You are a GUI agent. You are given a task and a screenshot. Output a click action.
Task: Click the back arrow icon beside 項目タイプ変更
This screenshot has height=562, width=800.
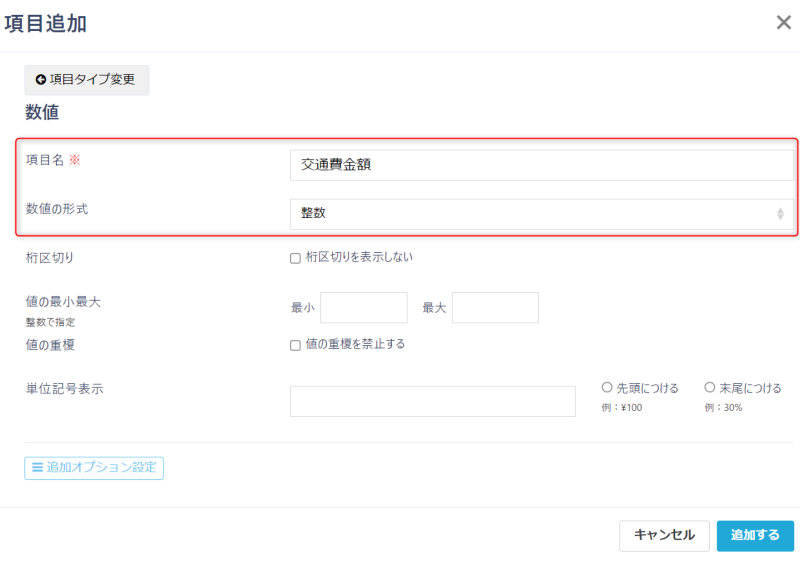pyautogui.click(x=41, y=80)
